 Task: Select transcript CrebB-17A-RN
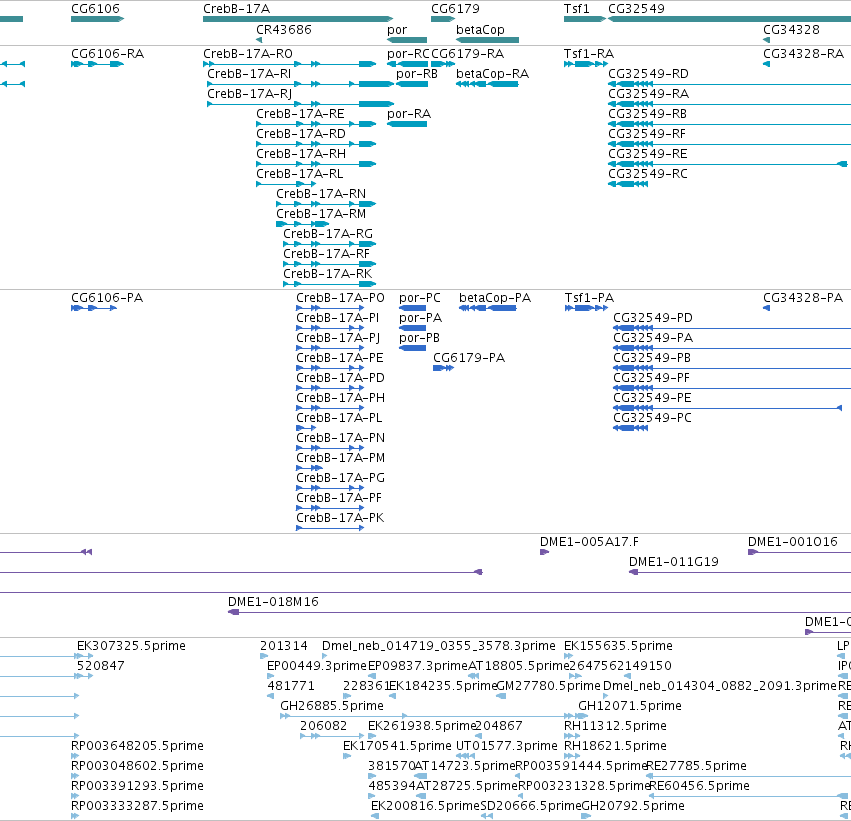pyautogui.click(x=326, y=204)
